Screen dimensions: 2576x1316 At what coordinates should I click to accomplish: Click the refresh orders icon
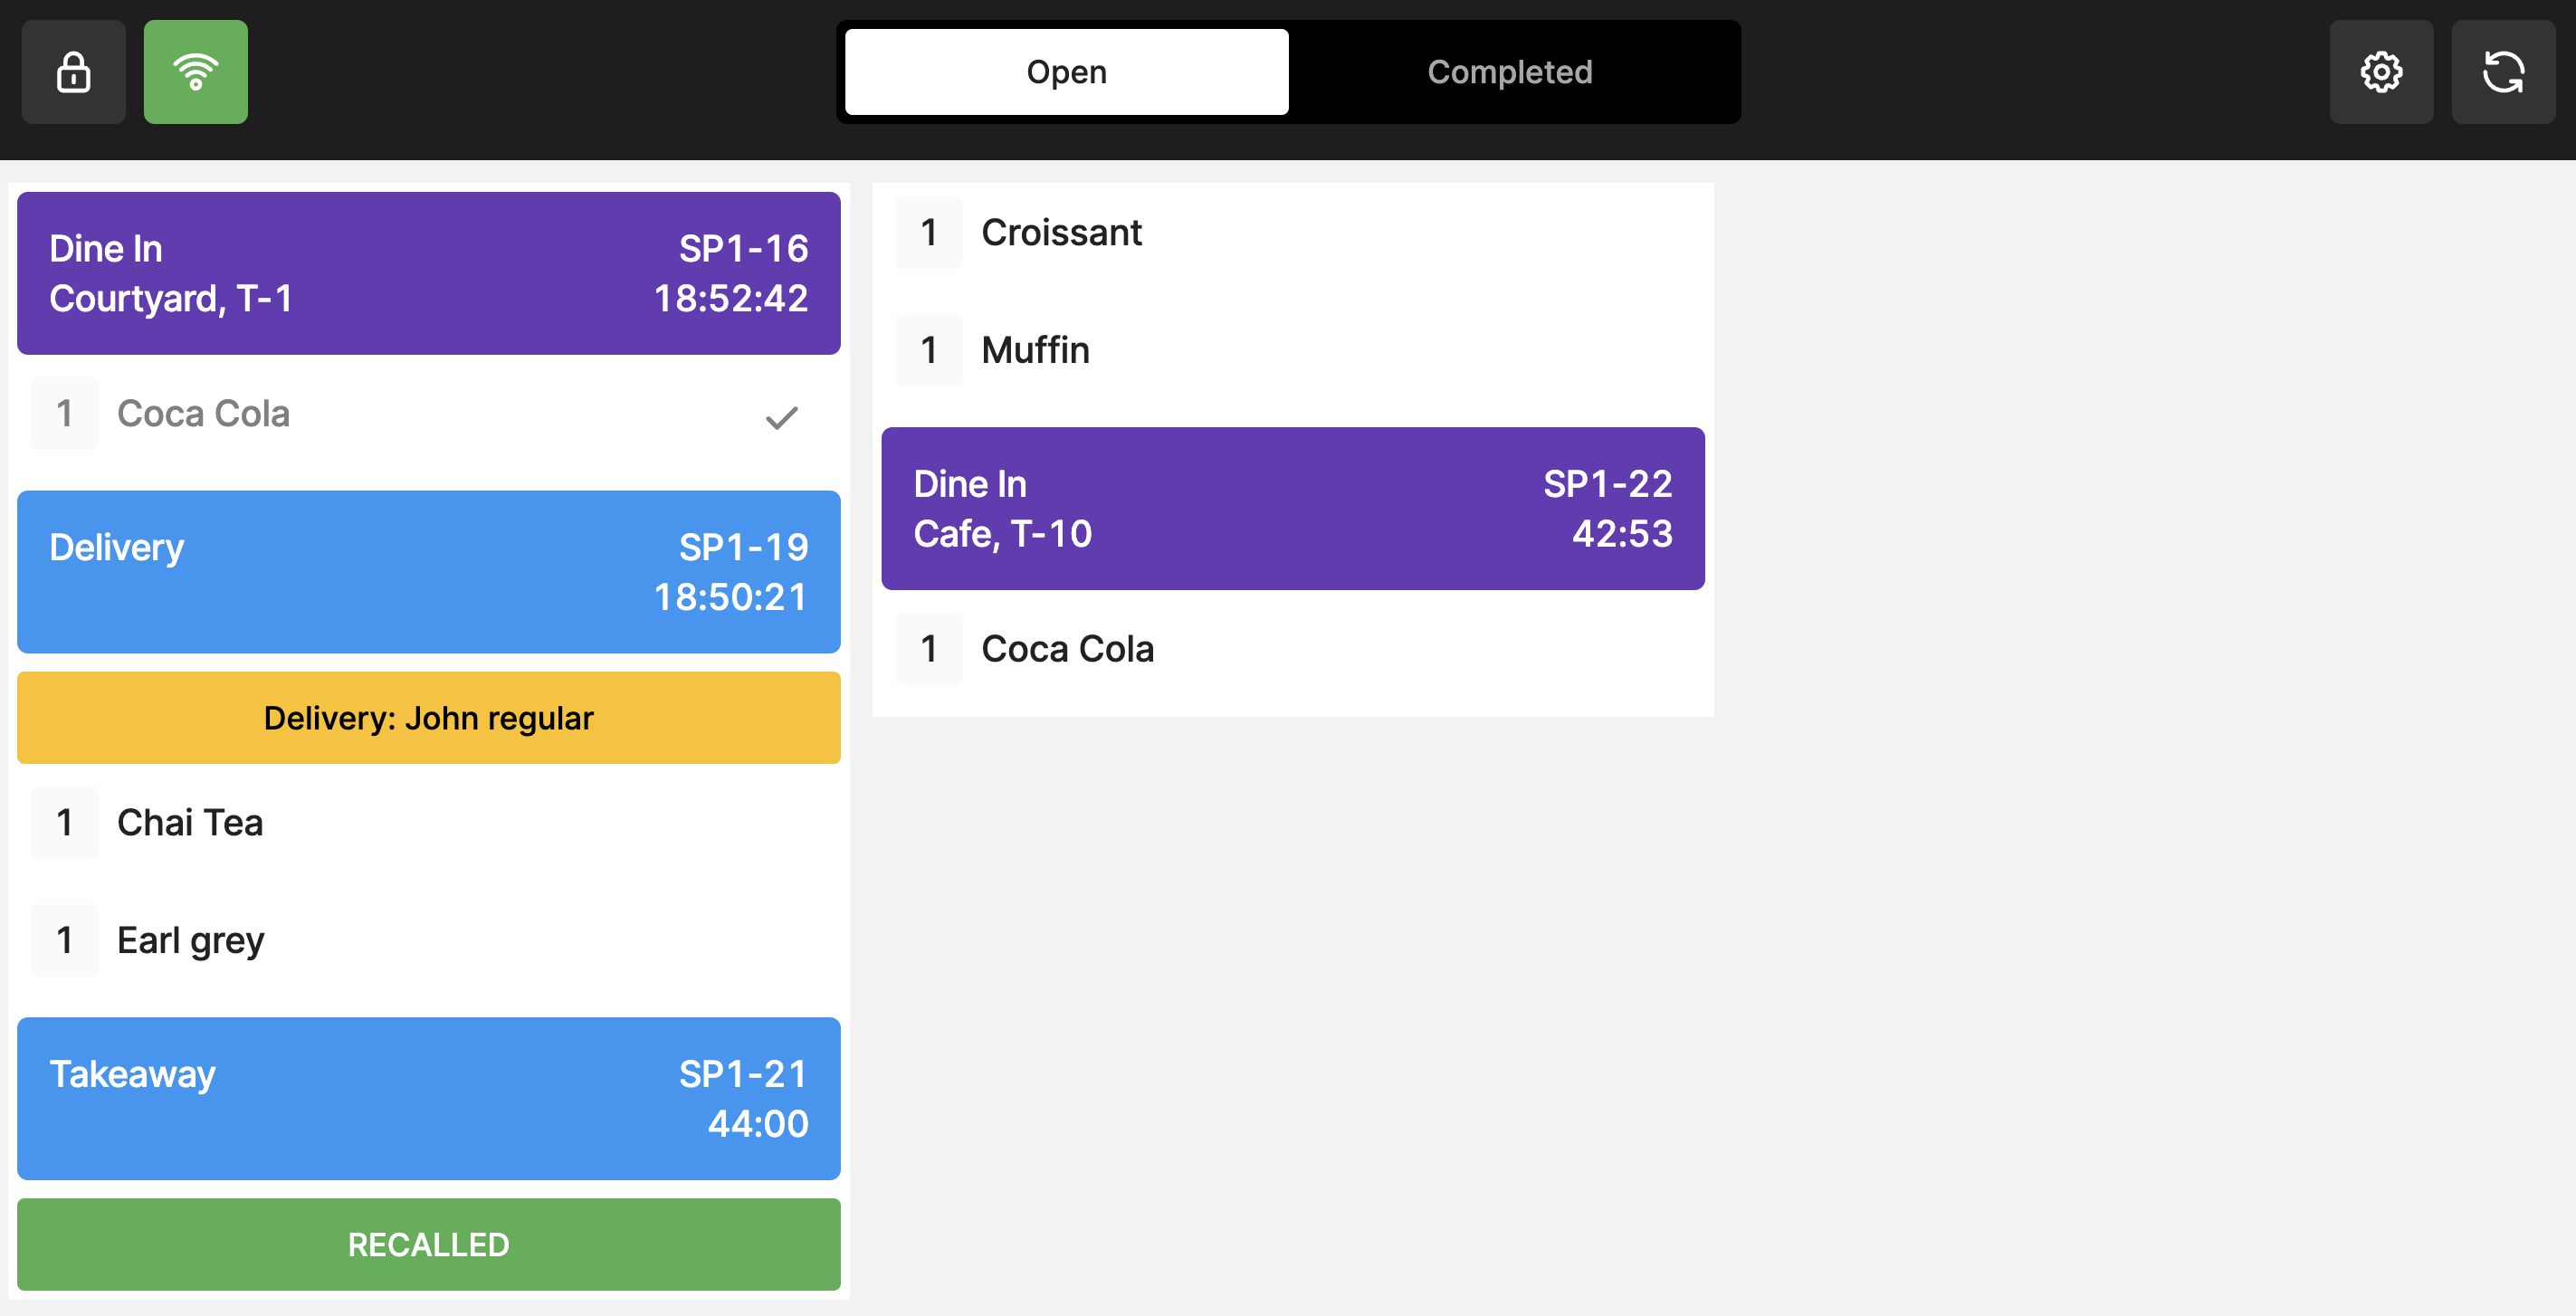point(2503,72)
